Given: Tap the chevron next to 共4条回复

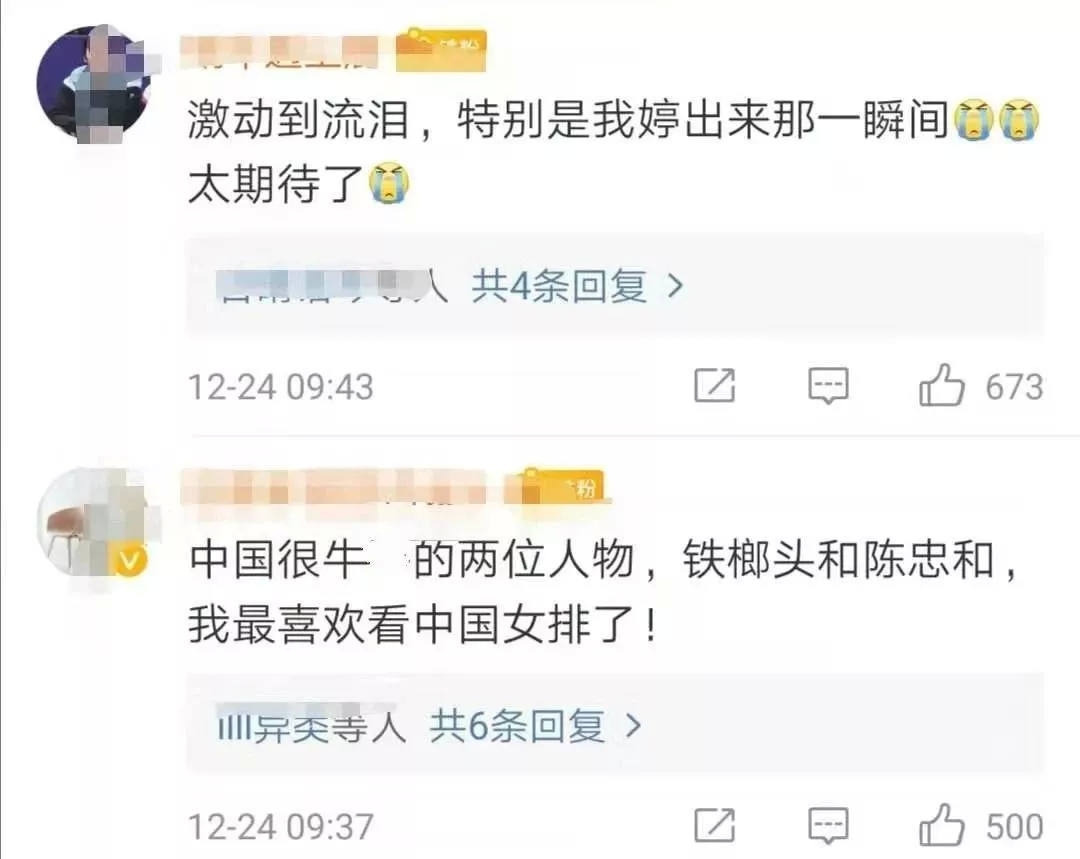Looking at the screenshot, I should 676,286.
